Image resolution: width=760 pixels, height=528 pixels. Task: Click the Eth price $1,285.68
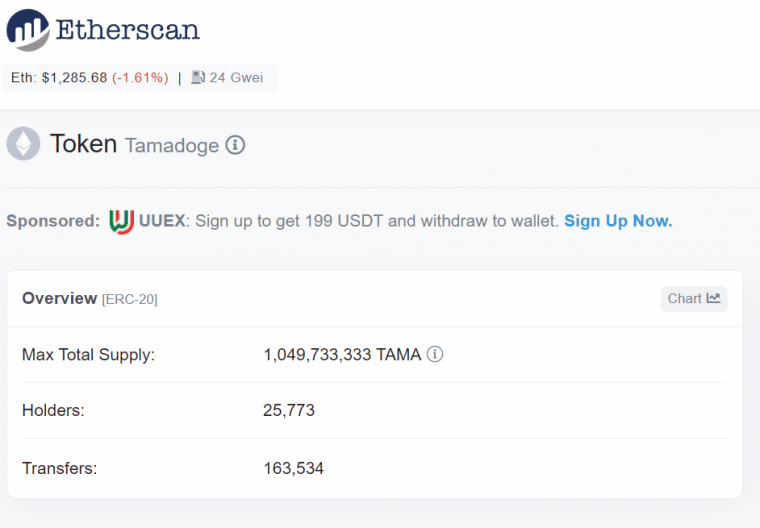click(x=74, y=78)
